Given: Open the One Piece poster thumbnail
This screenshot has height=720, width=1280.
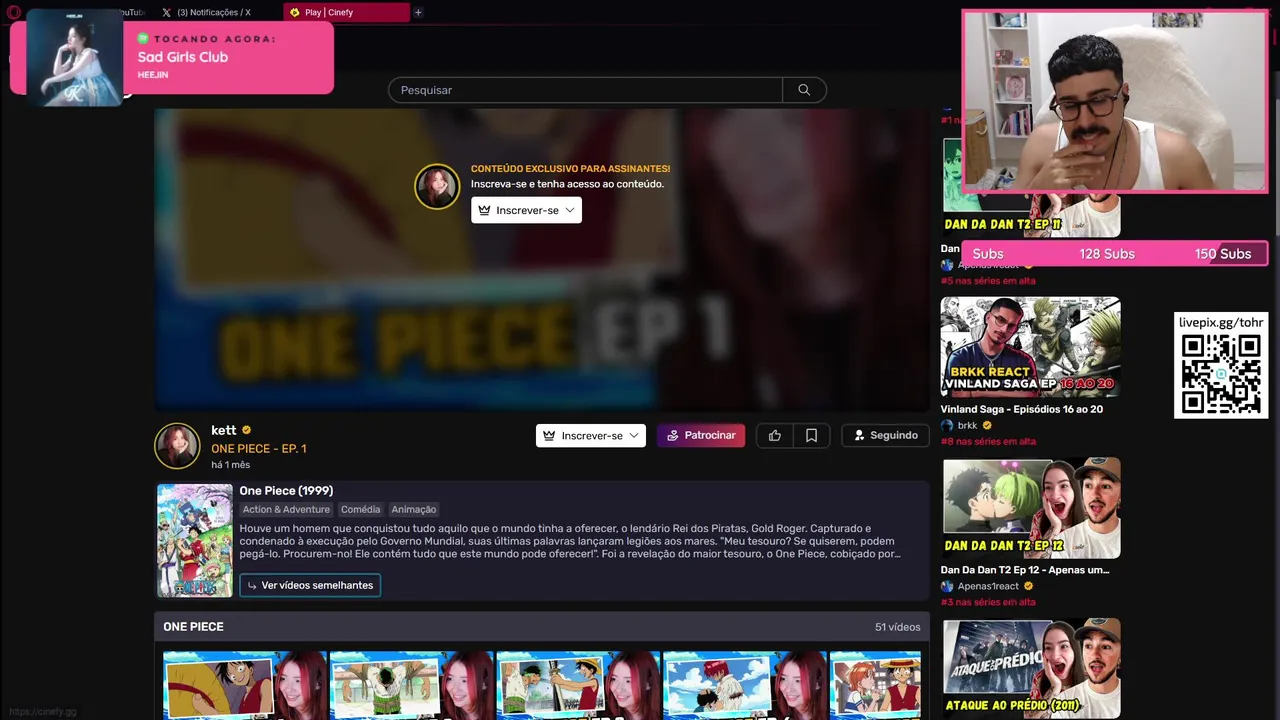Looking at the screenshot, I should click(195, 540).
